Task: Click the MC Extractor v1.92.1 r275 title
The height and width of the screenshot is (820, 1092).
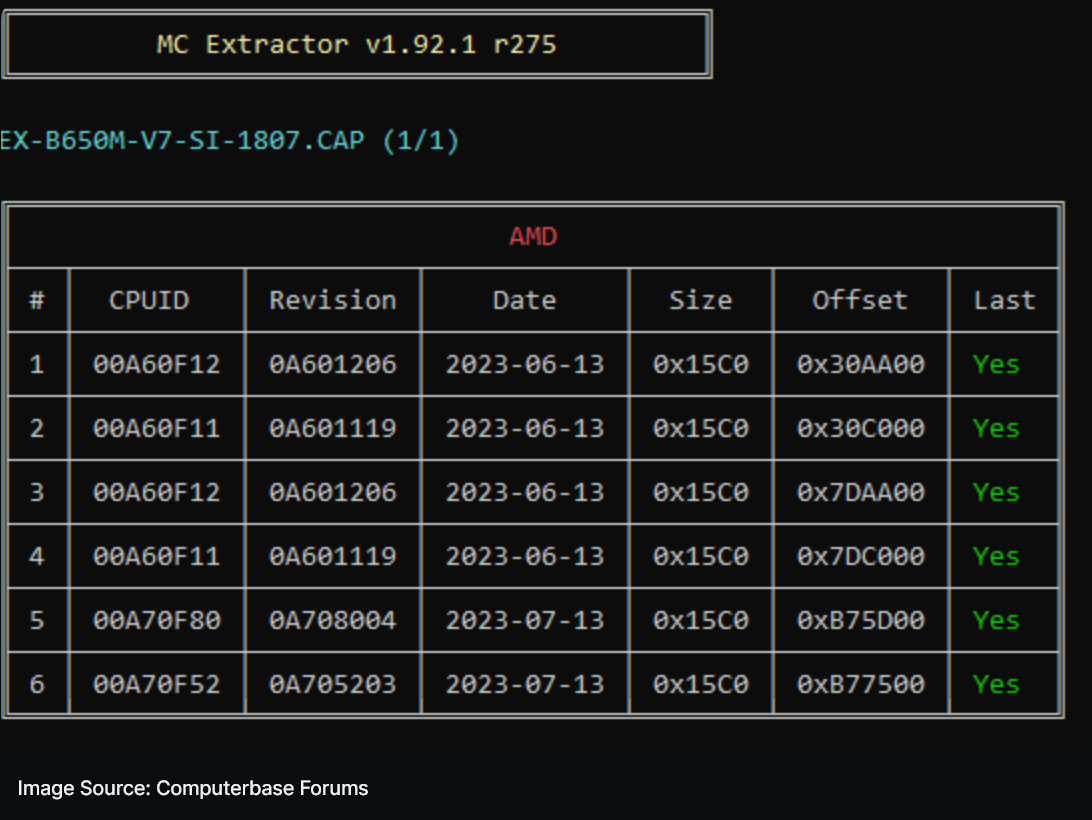Action: (x=357, y=45)
